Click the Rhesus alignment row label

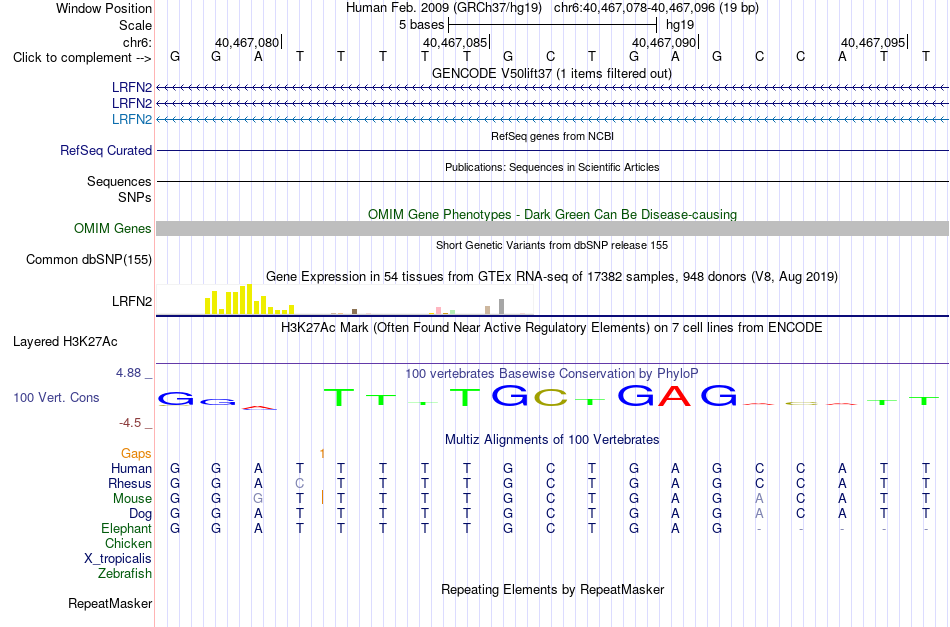pyautogui.click(x=130, y=483)
